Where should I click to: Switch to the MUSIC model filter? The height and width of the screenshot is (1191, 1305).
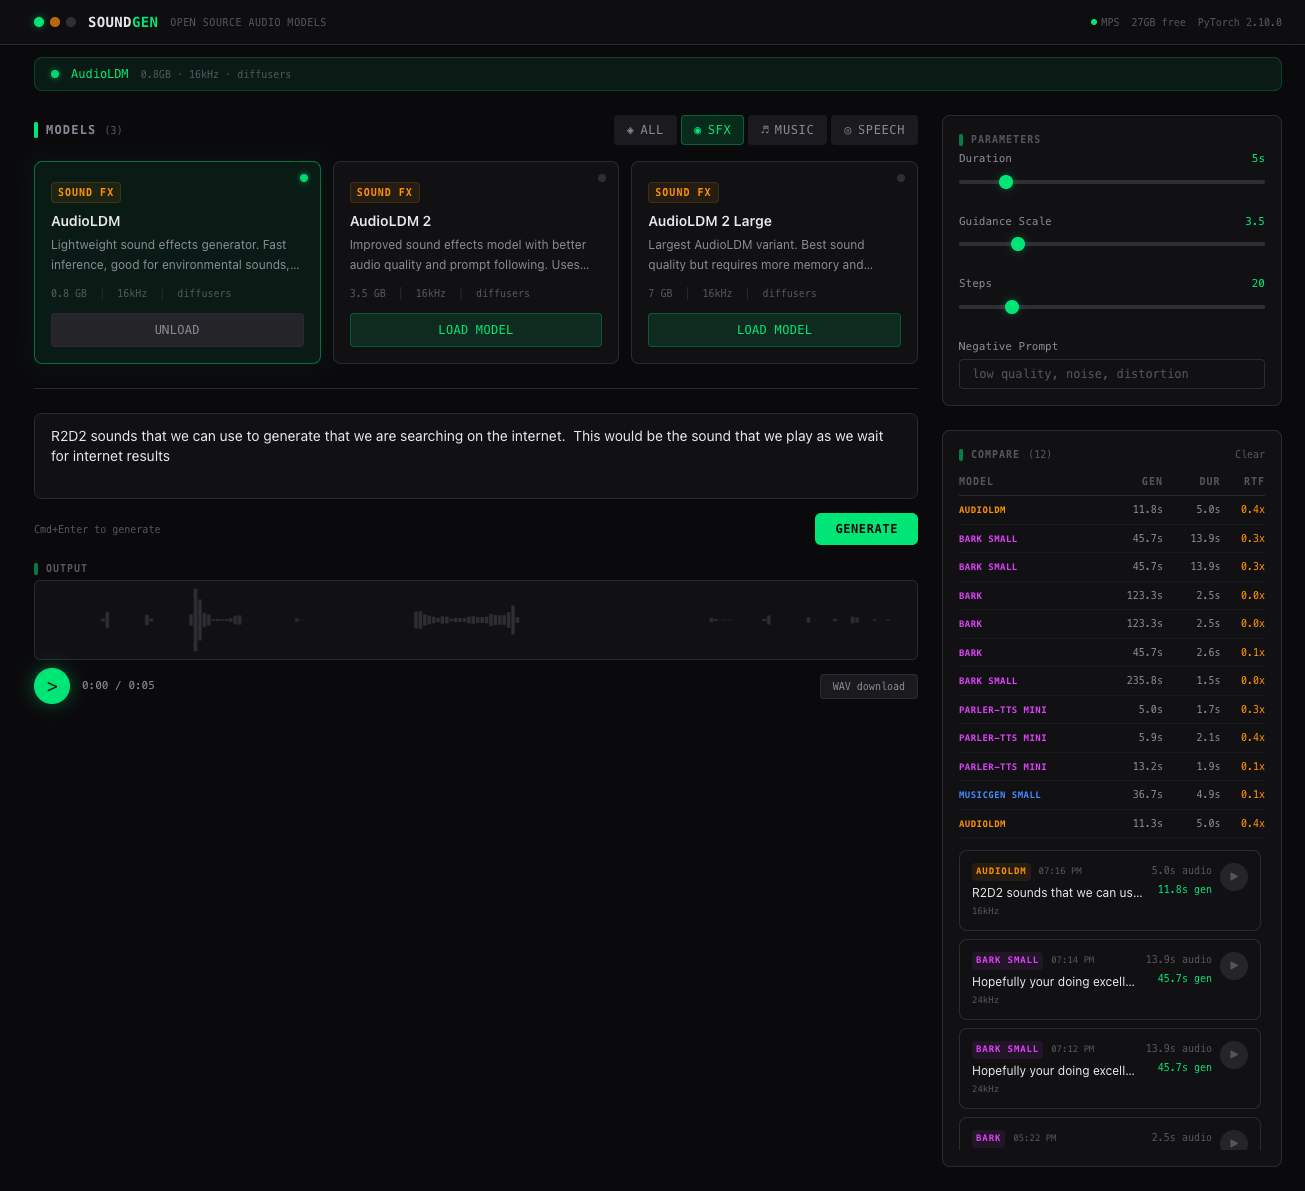click(x=787, y=130)
